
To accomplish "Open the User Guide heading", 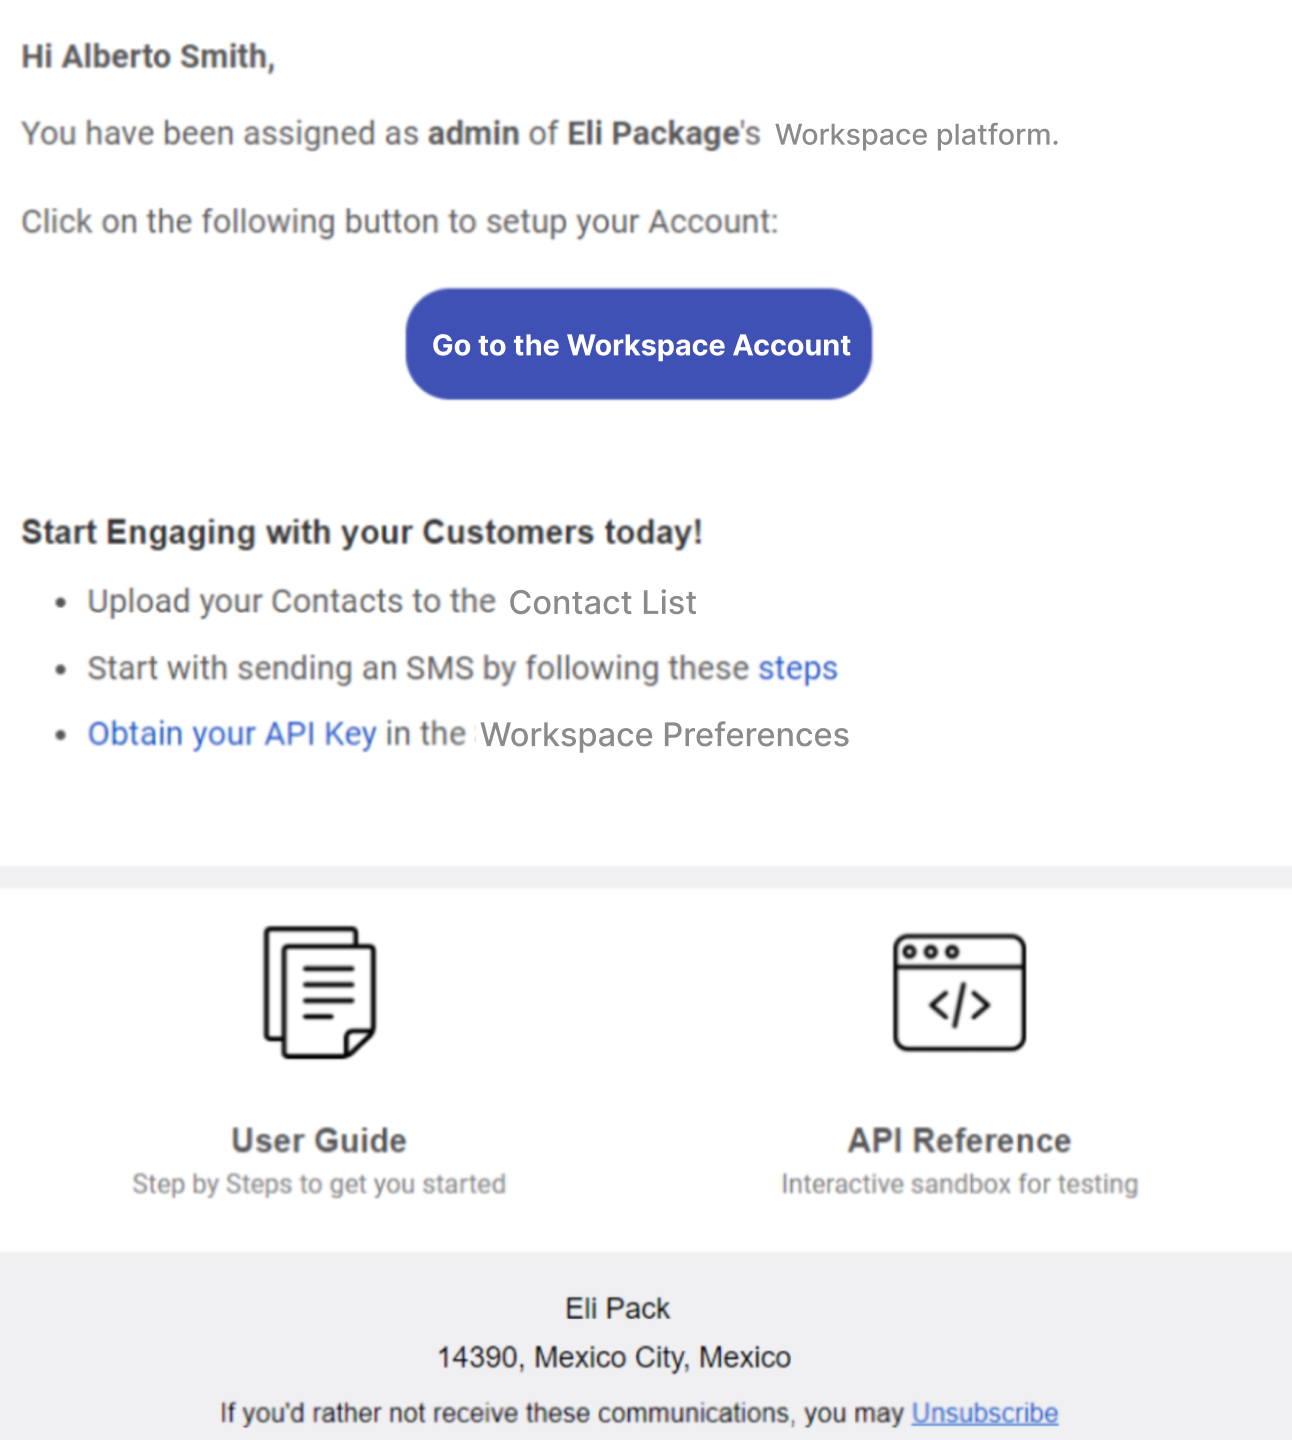I will coord(319,1140).
